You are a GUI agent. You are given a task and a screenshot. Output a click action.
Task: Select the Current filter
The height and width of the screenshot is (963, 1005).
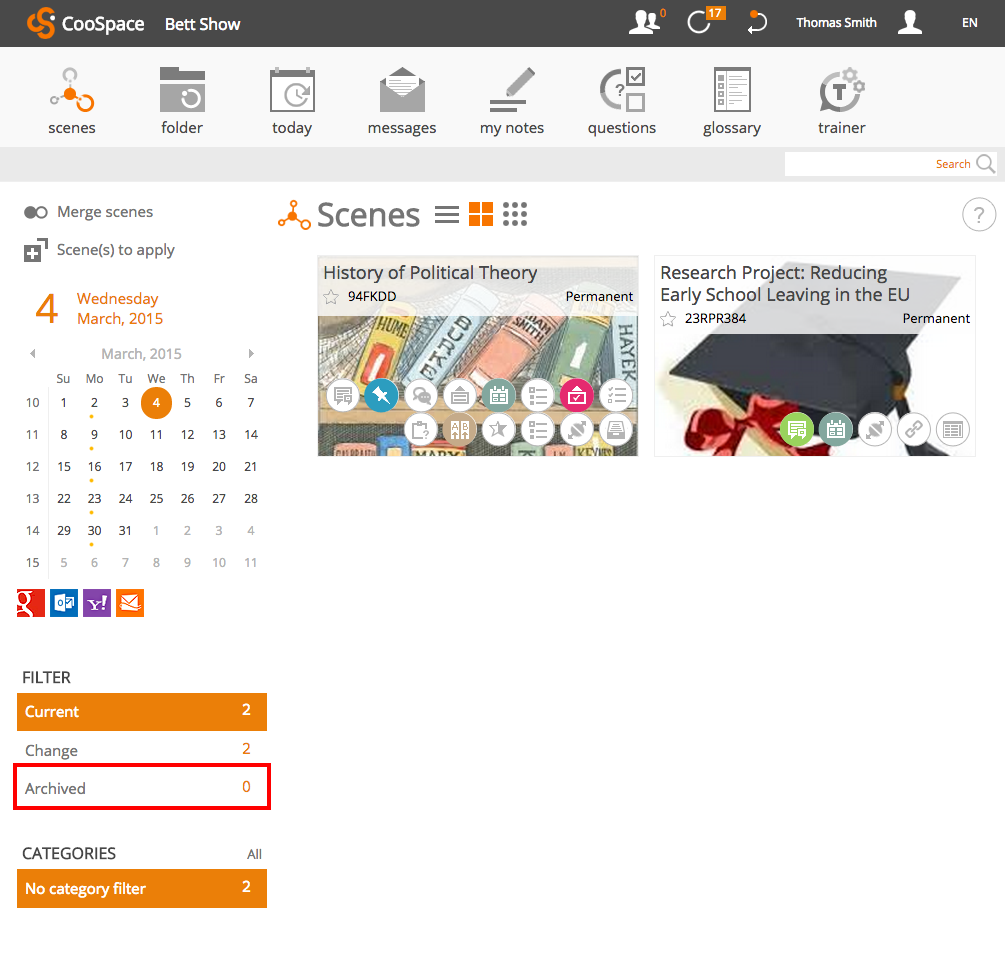[x=142, y=712]
